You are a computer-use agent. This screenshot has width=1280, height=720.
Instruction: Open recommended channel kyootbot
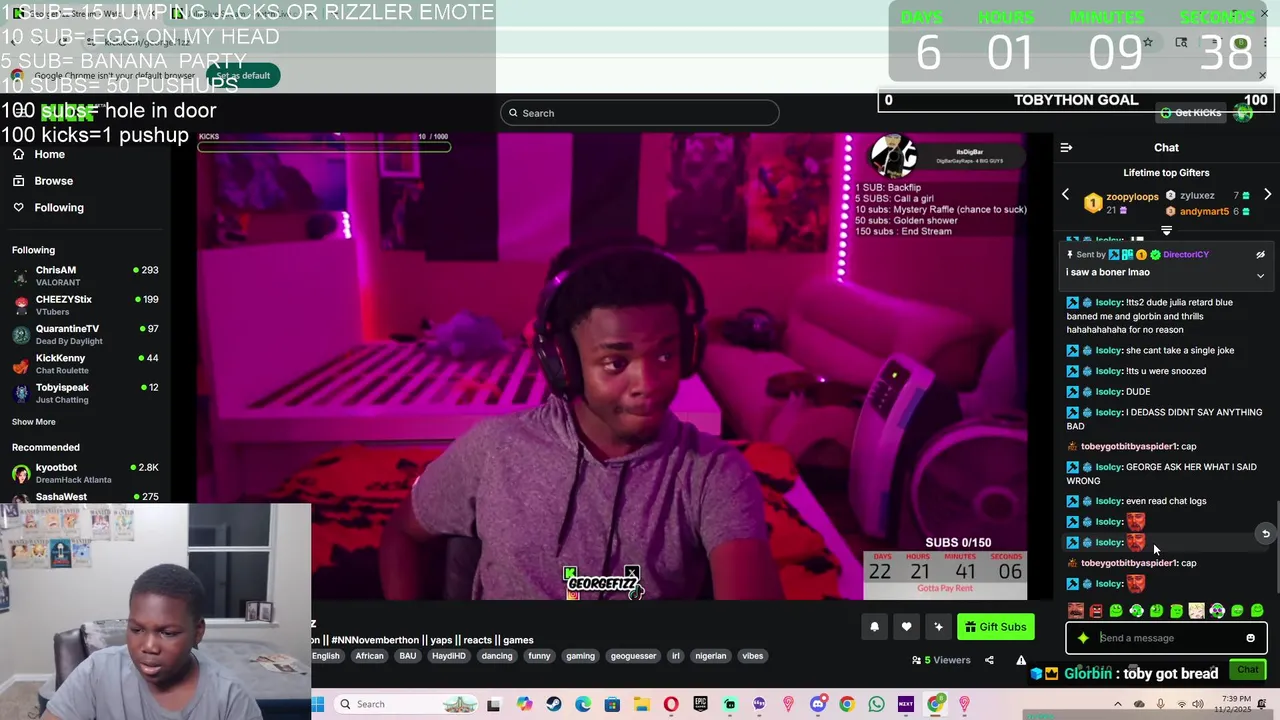click(85, 473)
